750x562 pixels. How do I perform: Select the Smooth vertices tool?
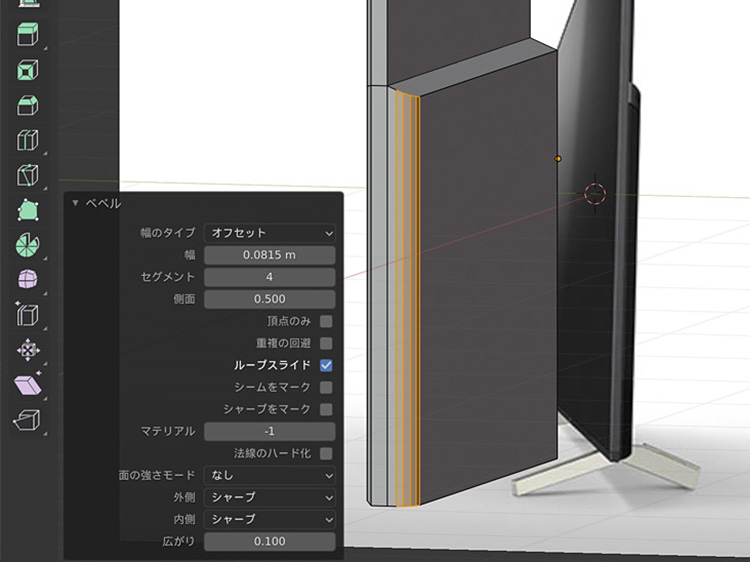pos(28,280)
